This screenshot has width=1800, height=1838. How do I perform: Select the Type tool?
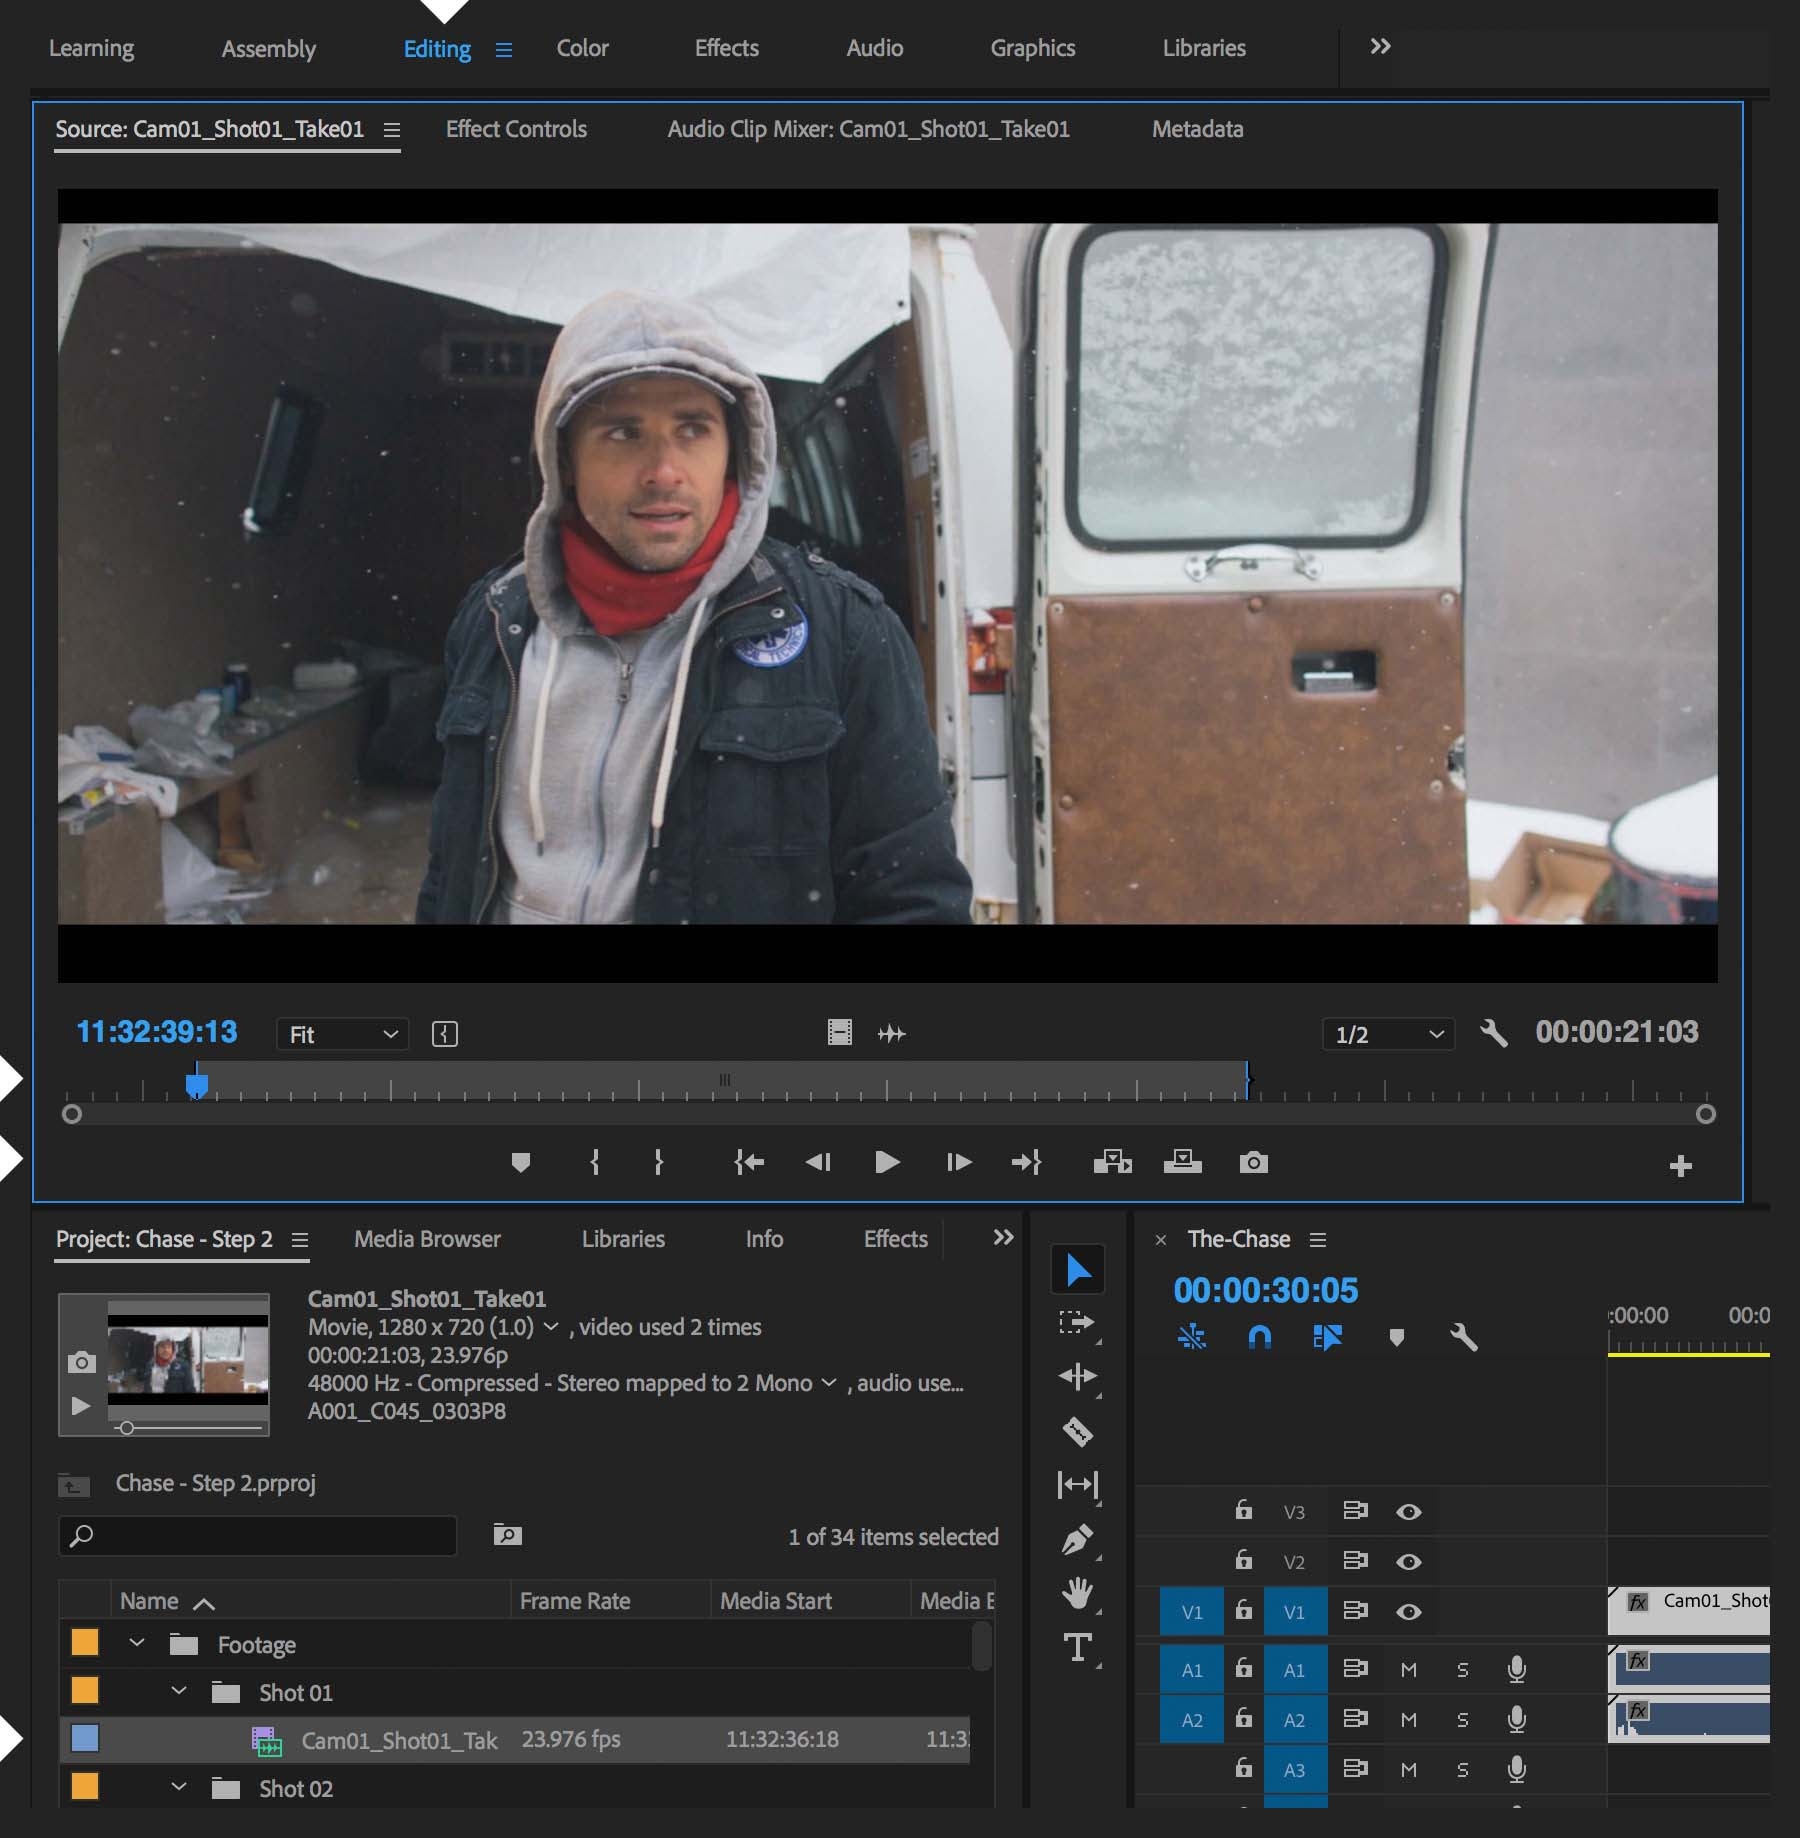tap(1077, 1647)
